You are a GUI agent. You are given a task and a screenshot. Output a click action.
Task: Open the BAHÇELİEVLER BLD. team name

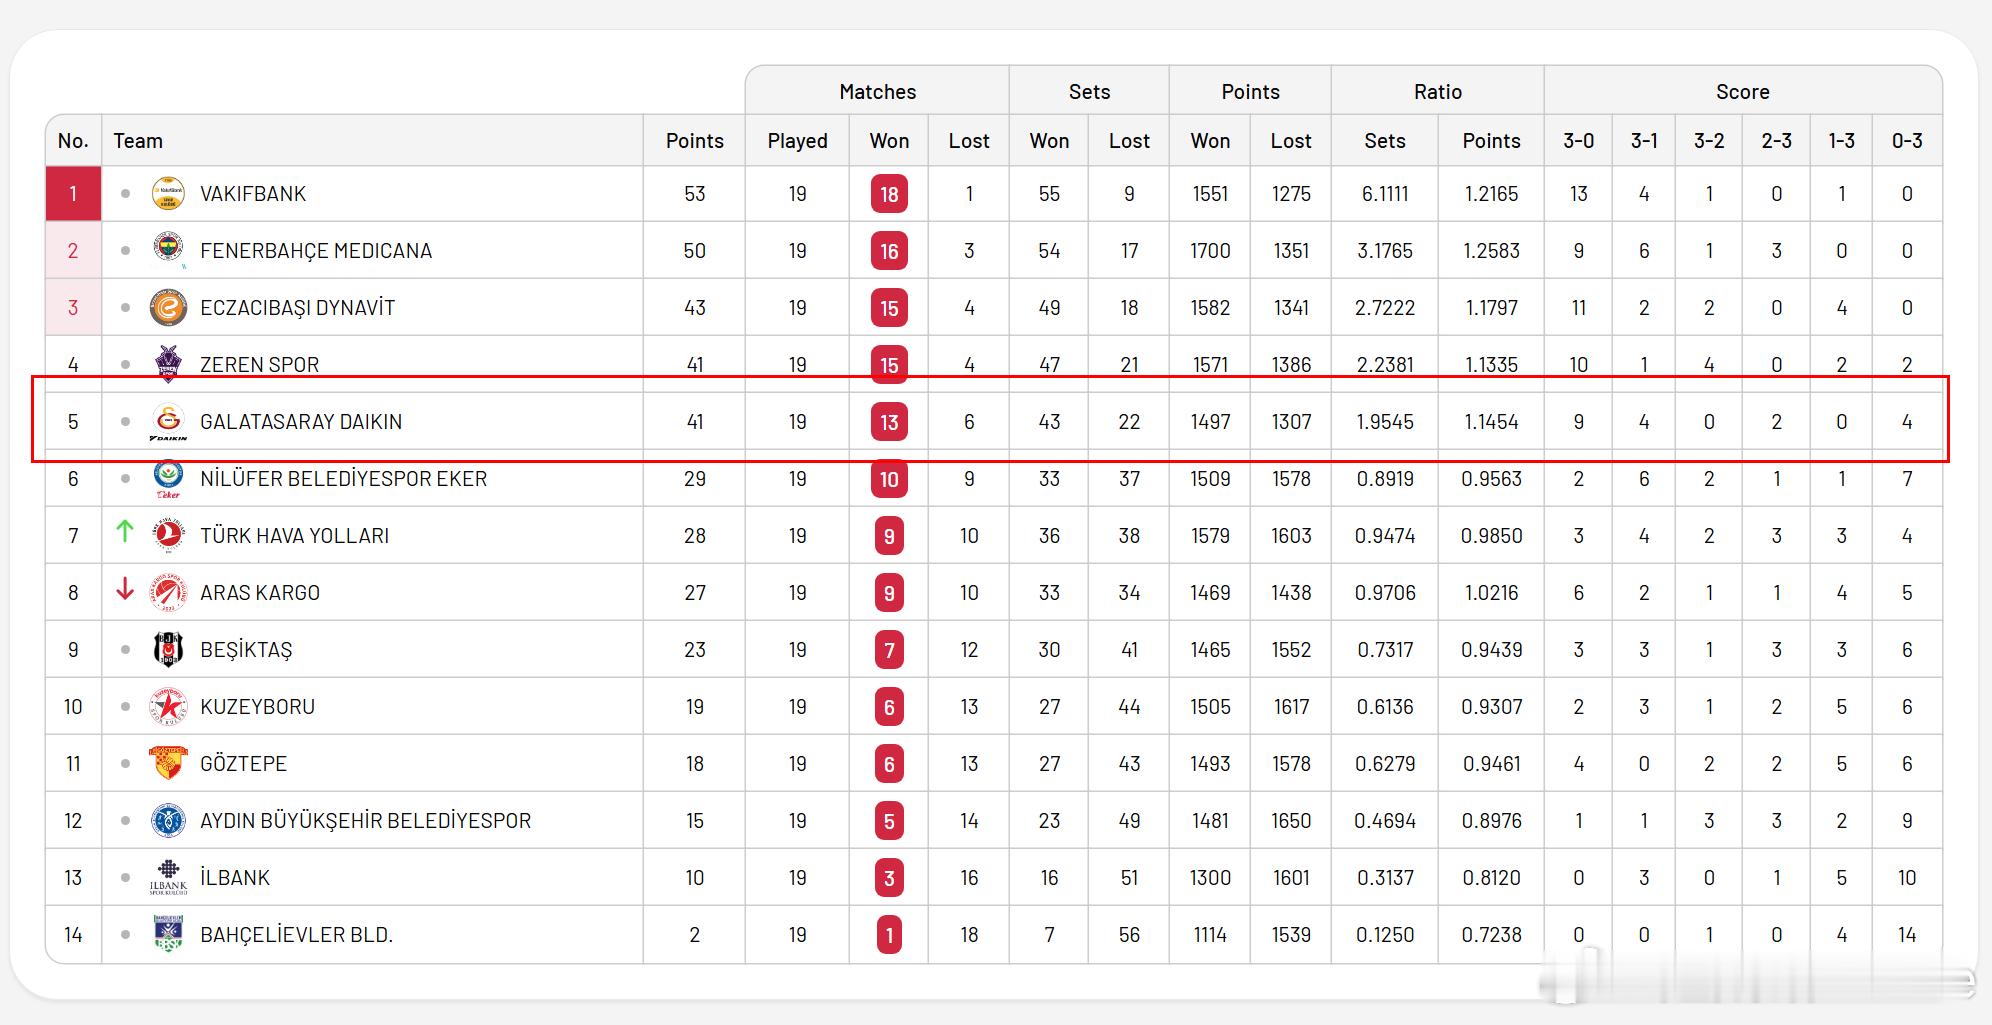point(296,935)
